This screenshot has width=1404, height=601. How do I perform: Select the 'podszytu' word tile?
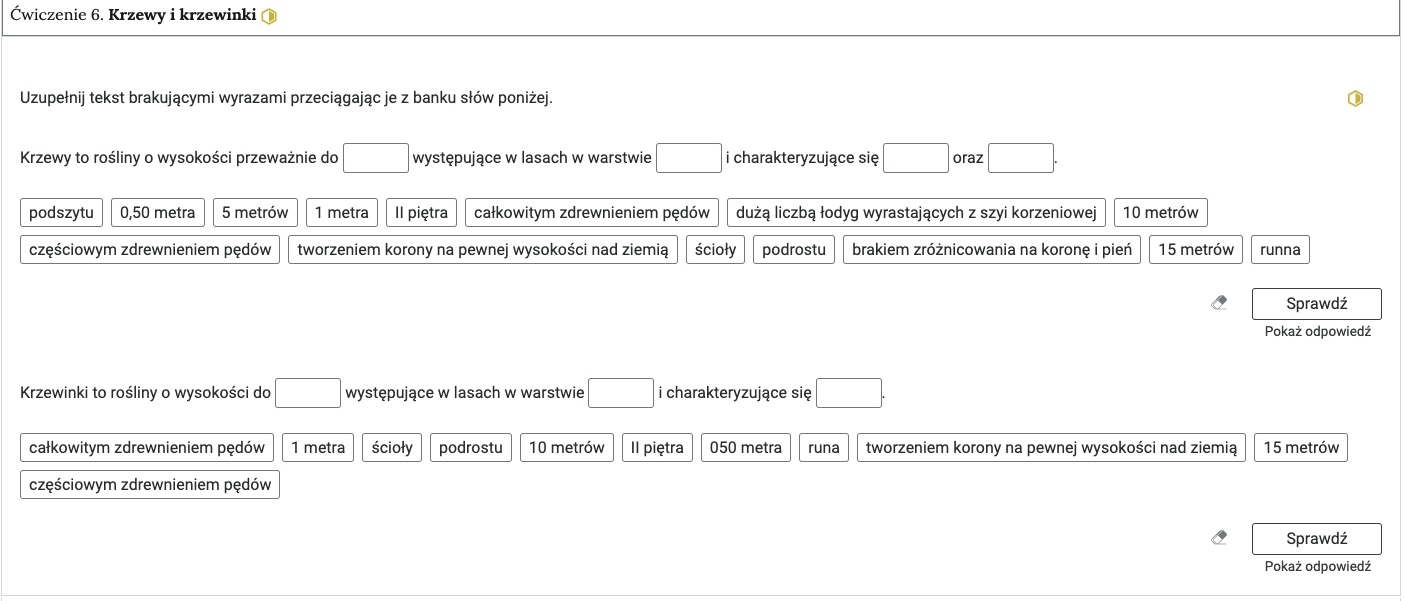click(62, 212)
